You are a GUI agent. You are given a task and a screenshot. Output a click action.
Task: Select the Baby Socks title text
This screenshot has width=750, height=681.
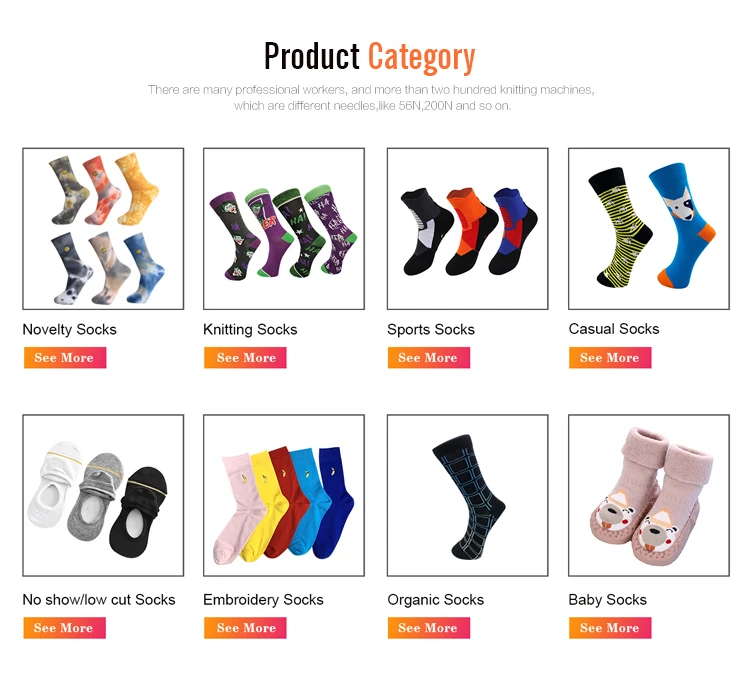pyautogui.click(x=607, y=600)
